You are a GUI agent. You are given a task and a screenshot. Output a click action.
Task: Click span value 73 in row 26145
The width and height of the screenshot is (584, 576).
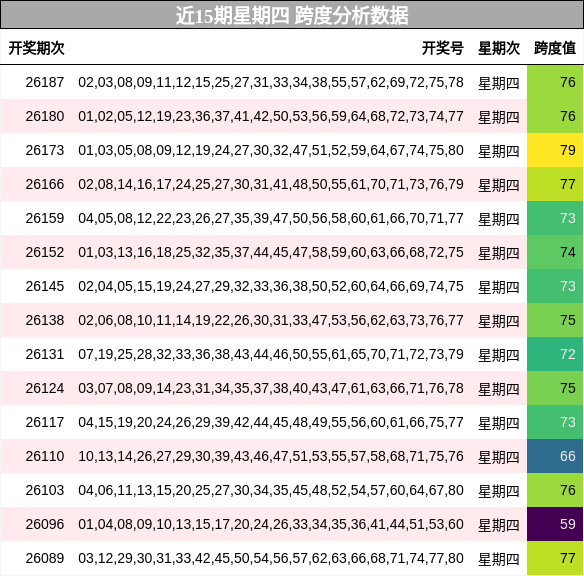pos(555,286)
